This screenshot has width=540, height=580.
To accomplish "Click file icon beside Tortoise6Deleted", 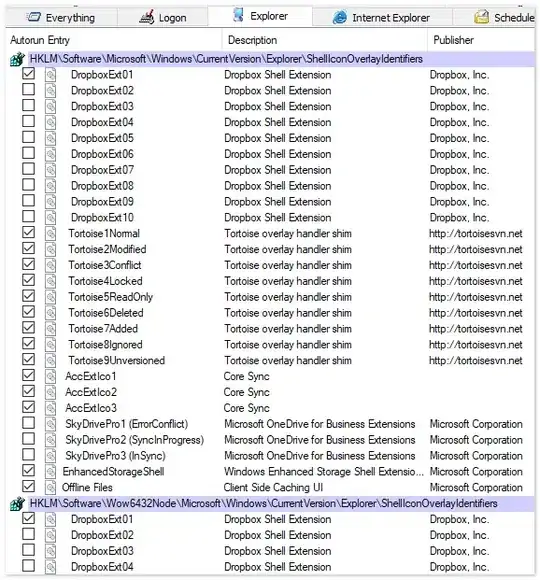I will tap(51, 313).
